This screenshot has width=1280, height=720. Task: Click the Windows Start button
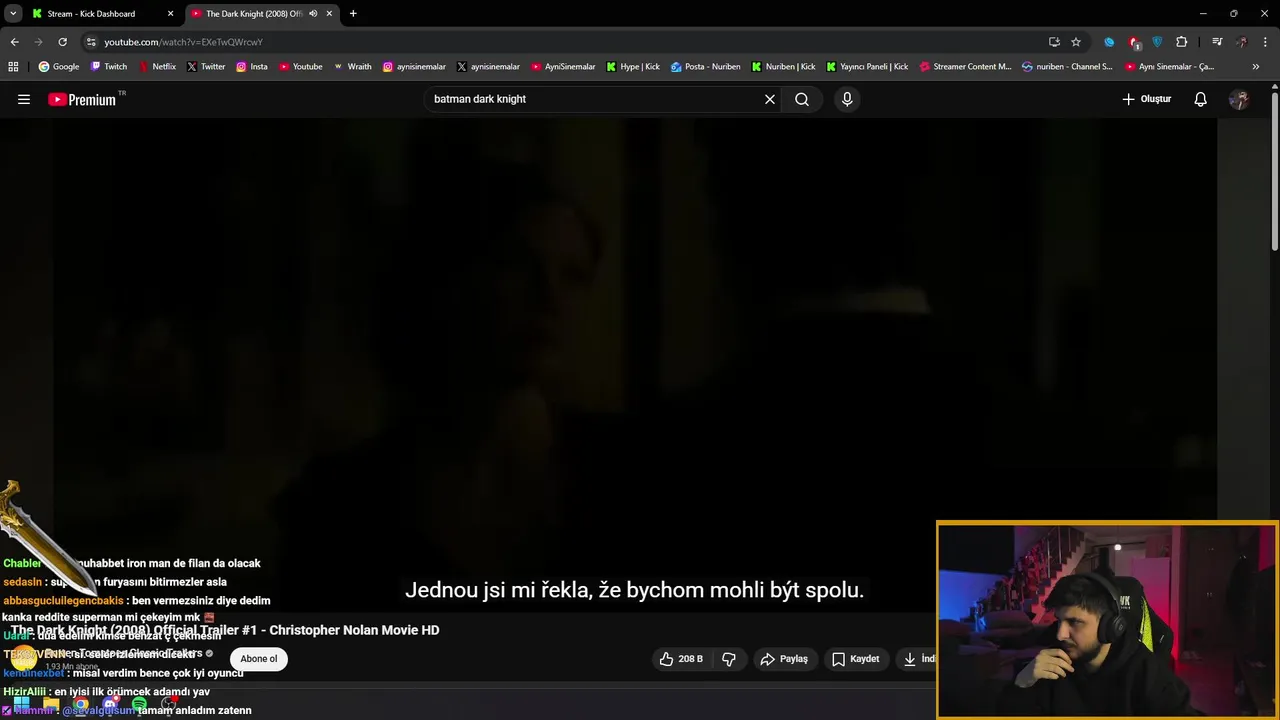[21, 705]
